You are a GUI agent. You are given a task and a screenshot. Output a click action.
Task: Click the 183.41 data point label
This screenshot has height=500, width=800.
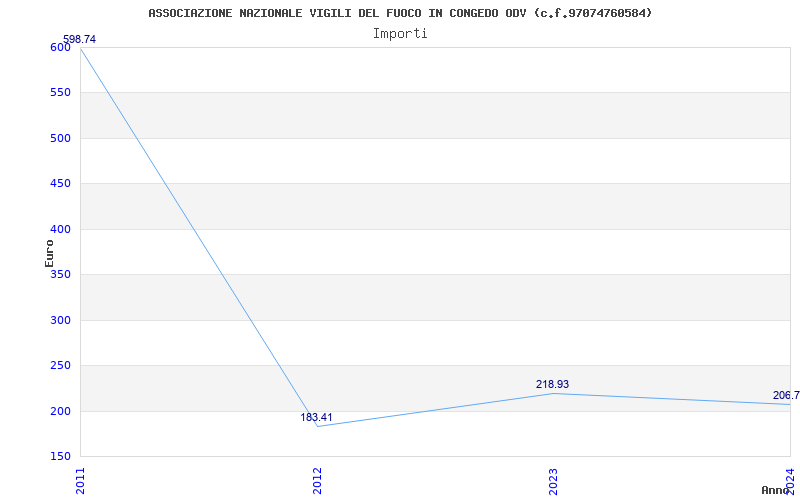(x=316, y=417)
